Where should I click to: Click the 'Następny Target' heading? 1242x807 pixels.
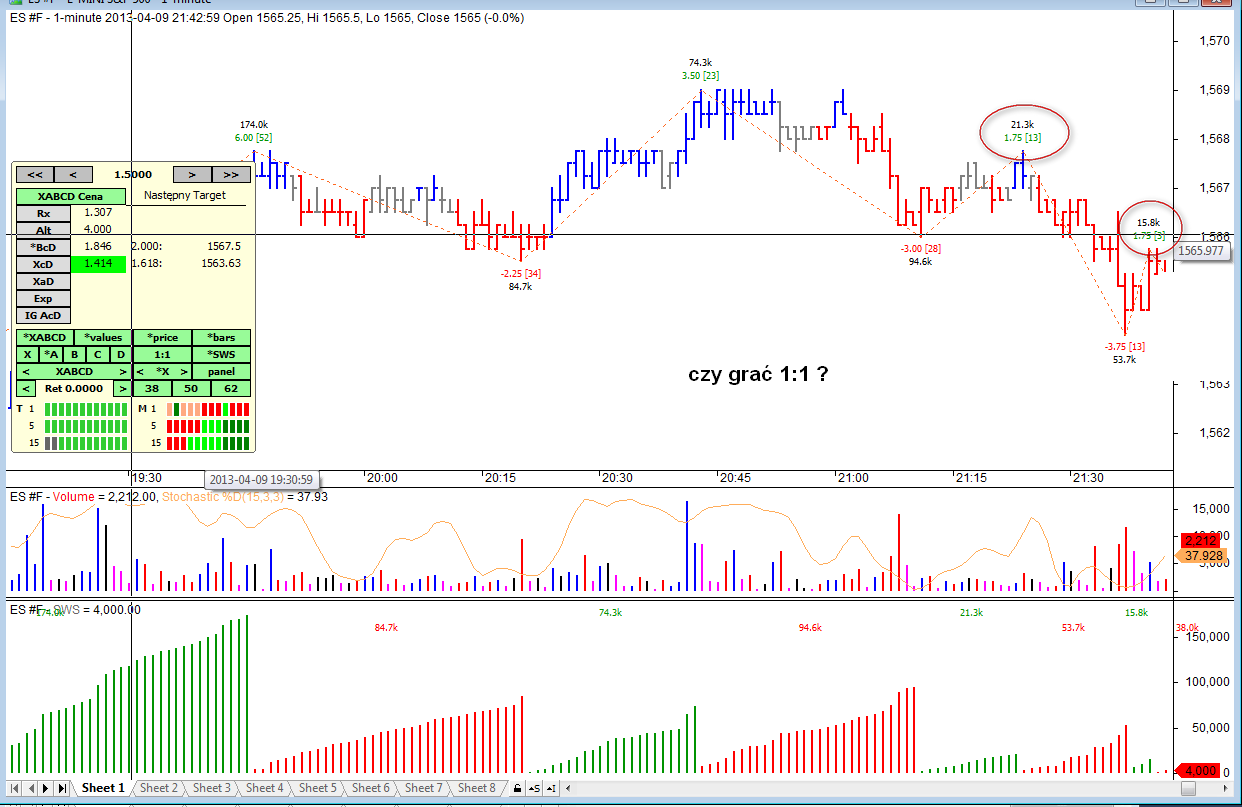[185, 195]
